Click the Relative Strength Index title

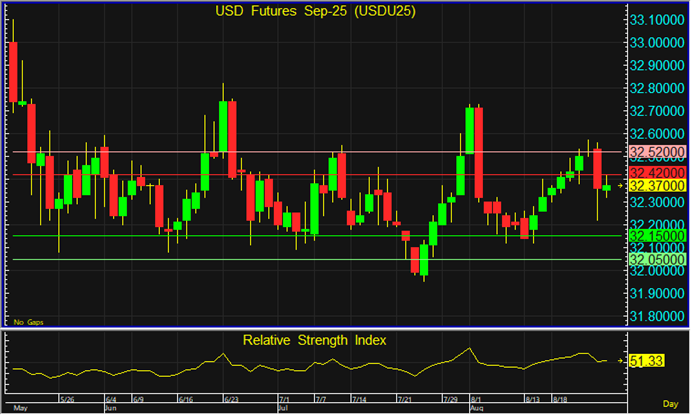pyautogui.click(x=315, y=340)
